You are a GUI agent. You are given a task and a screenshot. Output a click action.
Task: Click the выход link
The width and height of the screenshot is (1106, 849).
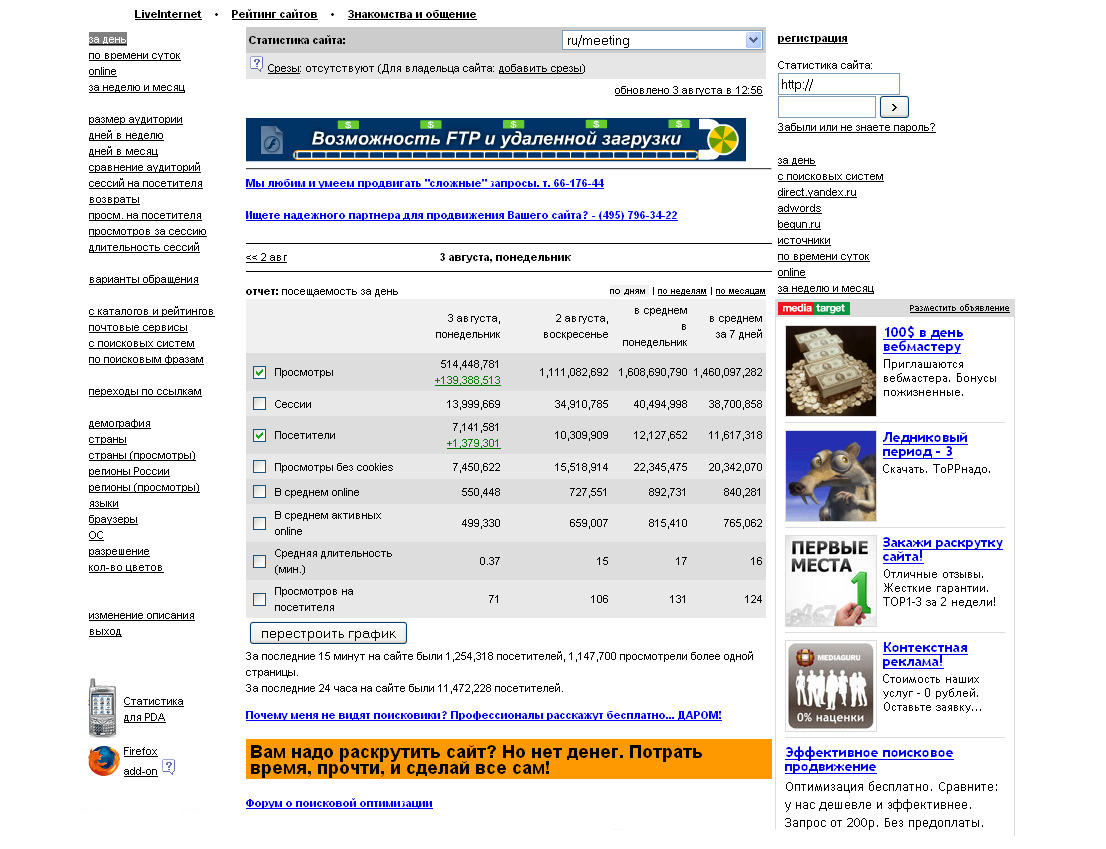click(105, 631)
